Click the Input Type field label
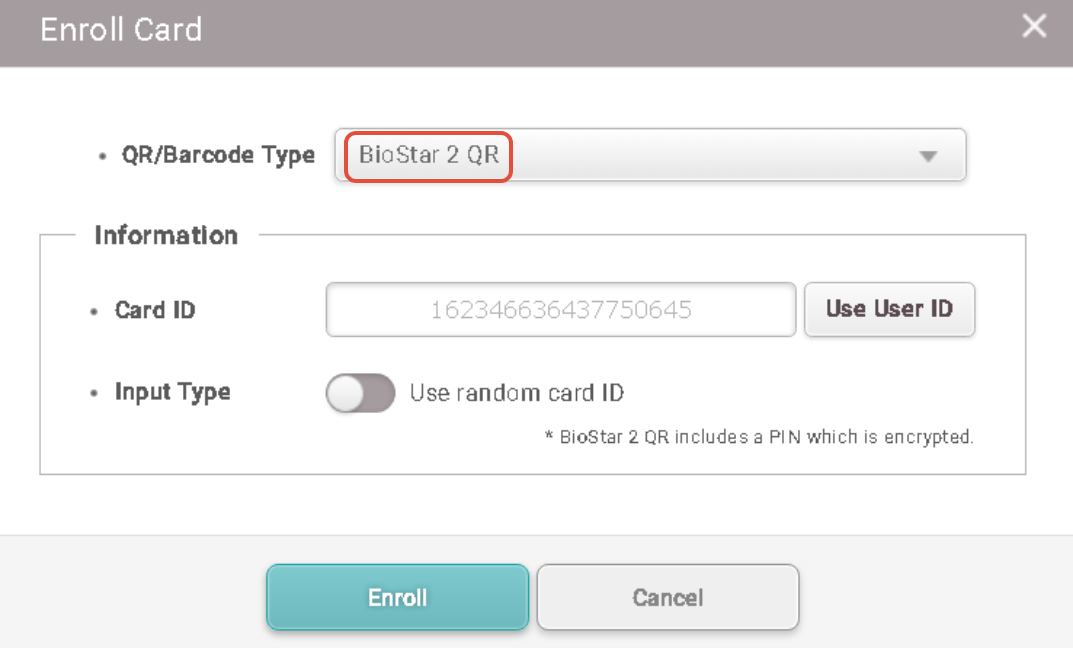This screenshot has width=1073, height=648. click(172, 392)
